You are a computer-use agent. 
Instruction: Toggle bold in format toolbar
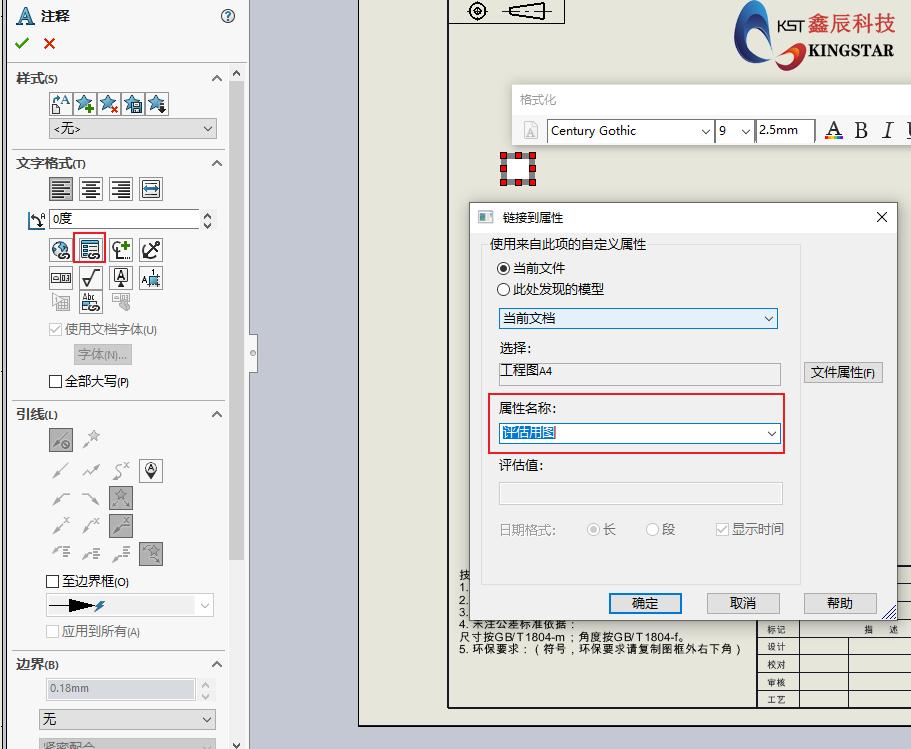tap(862, 130)
